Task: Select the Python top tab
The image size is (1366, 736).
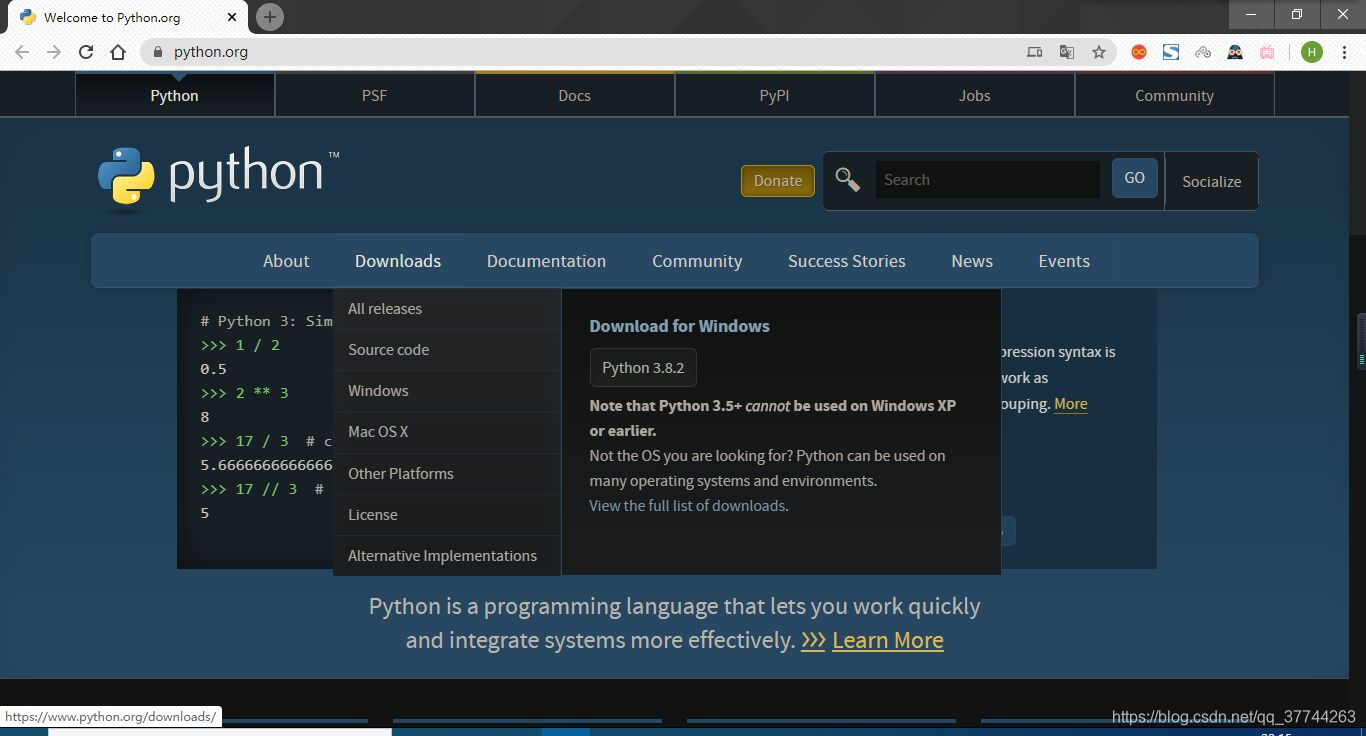Action: 175,96
